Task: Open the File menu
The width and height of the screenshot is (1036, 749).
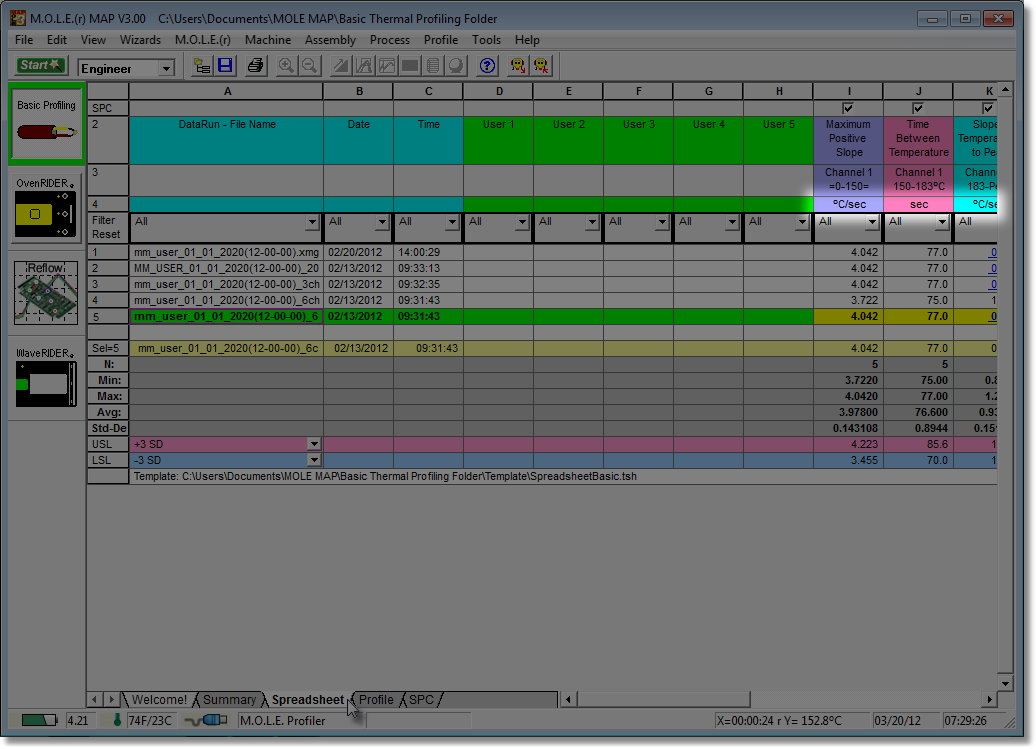Action: [x=24, y=40]
